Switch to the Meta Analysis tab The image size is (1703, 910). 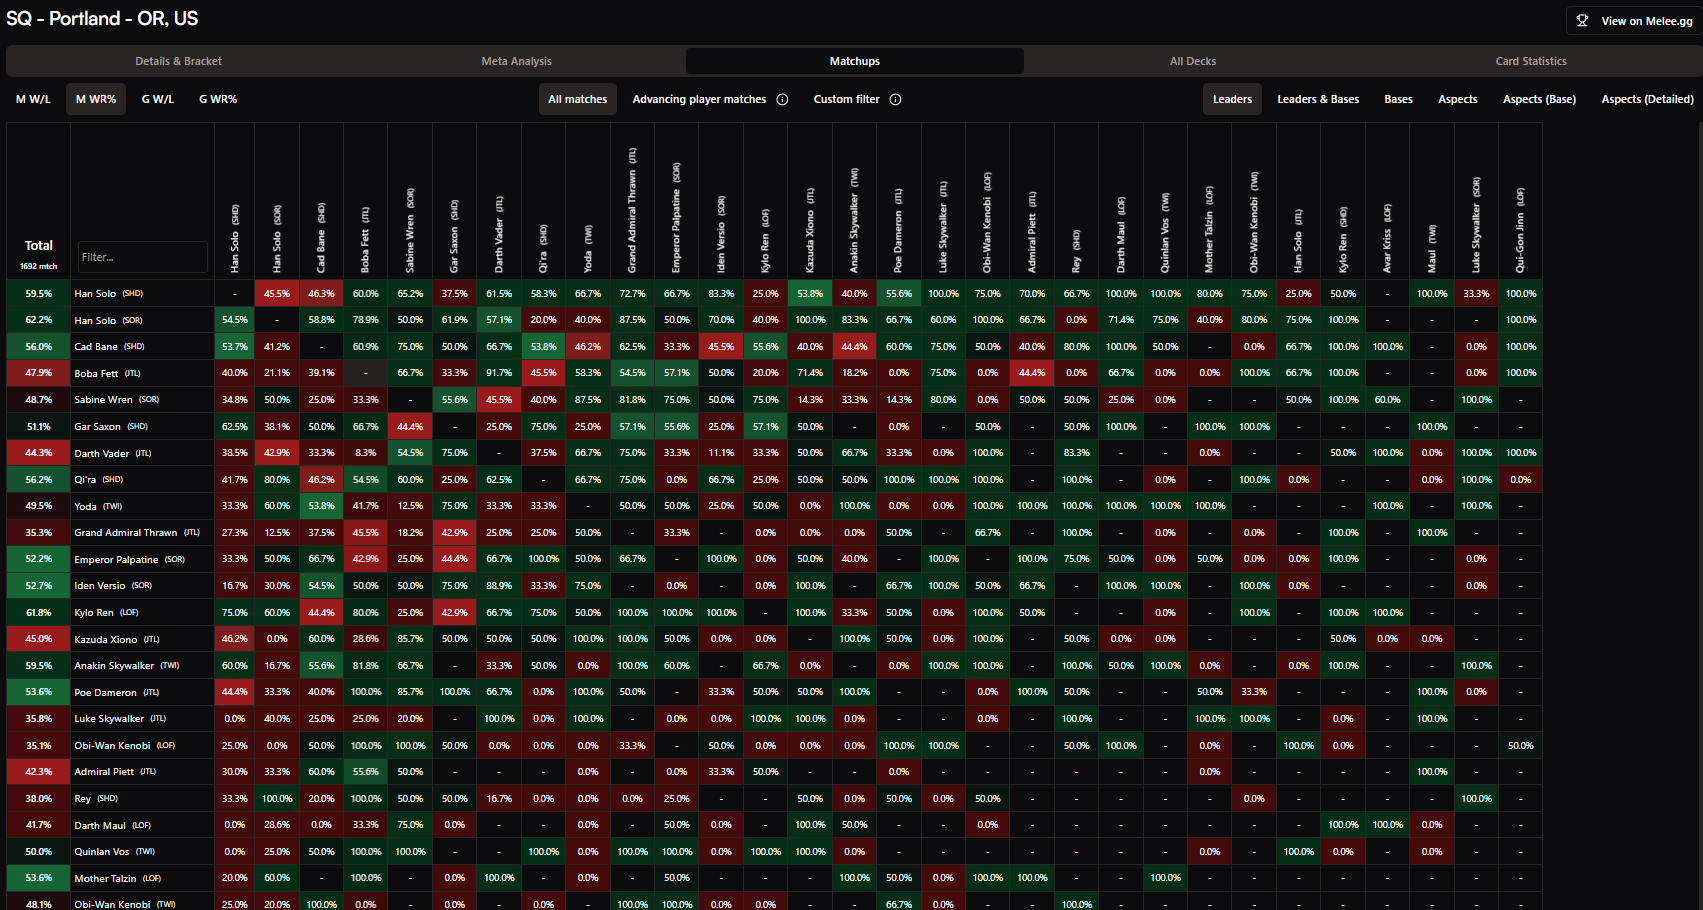click(516, 61)
